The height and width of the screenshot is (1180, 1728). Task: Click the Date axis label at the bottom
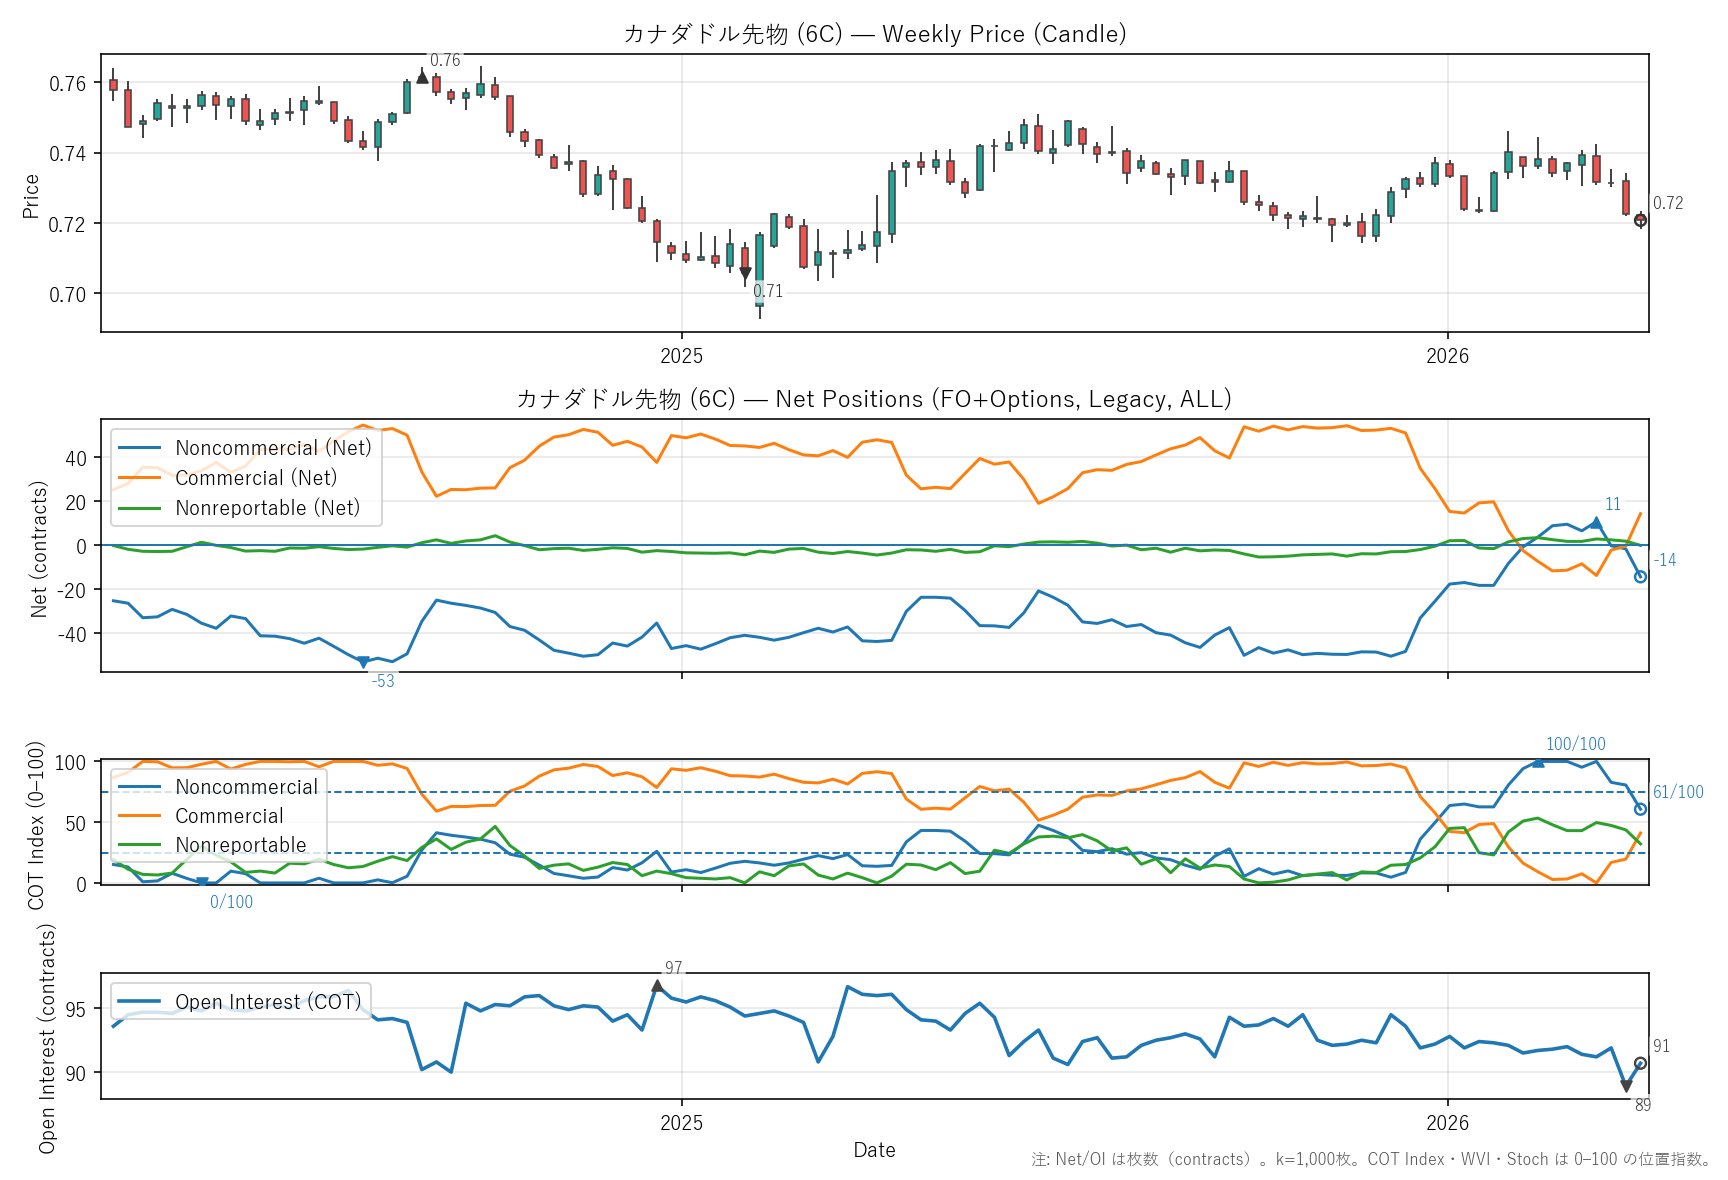[874, 1150]
